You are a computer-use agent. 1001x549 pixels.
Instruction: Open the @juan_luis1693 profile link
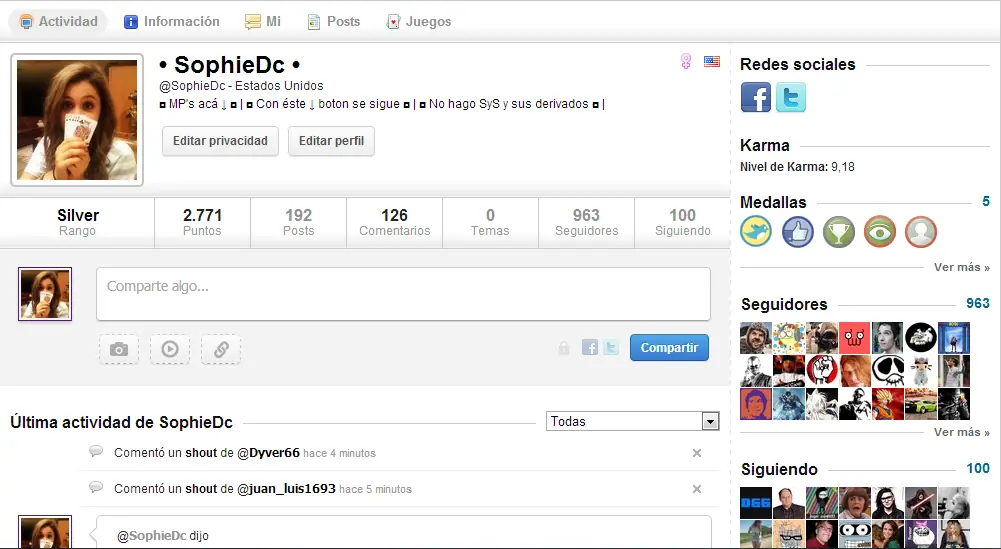[x=286, y=489]
